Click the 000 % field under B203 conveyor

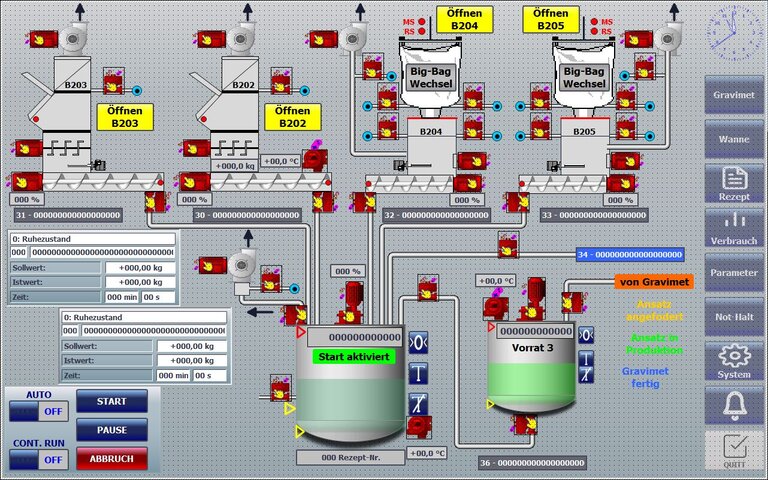point(27,199)
